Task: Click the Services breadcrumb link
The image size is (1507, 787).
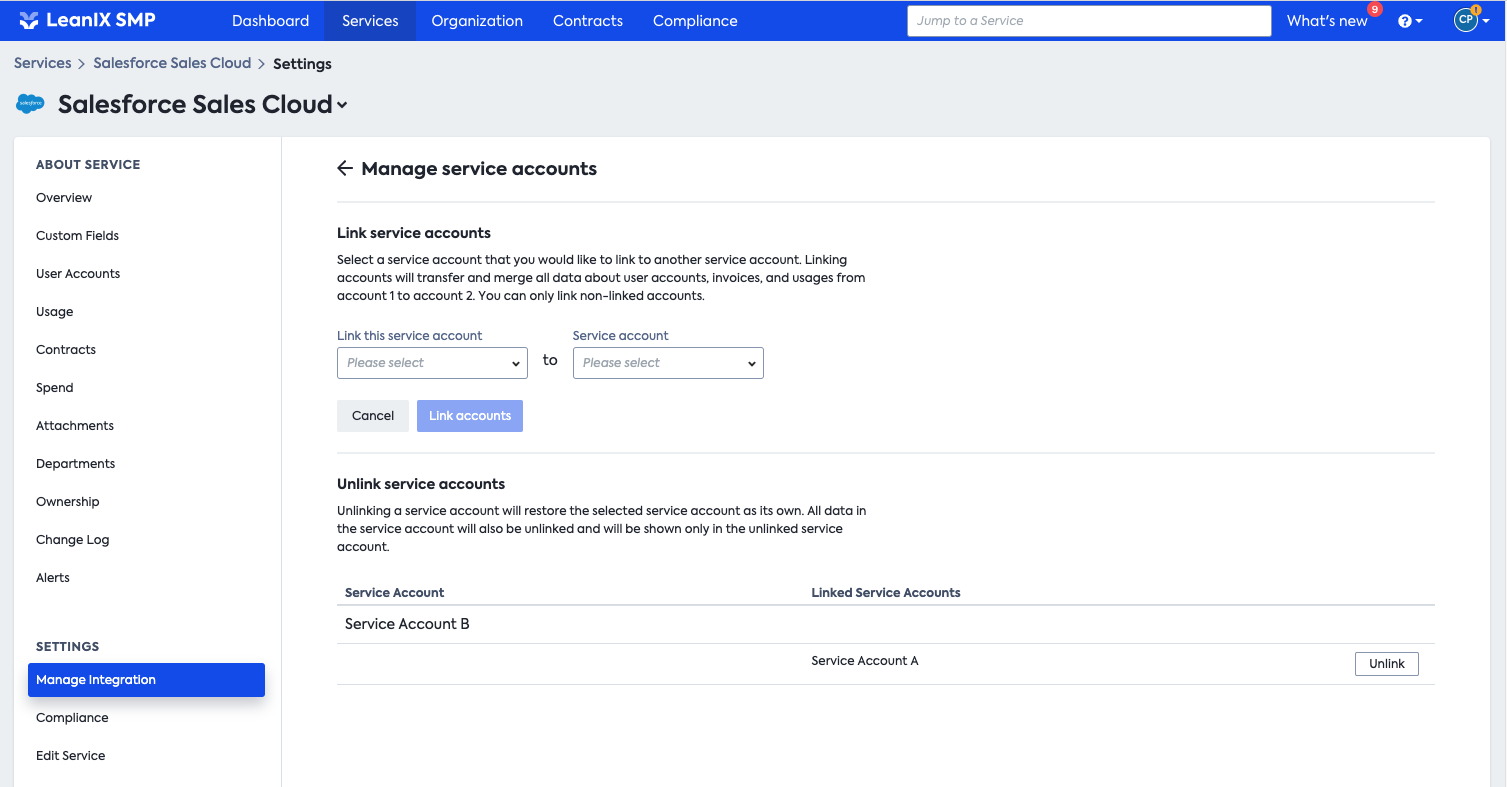Action: point(43,63)
